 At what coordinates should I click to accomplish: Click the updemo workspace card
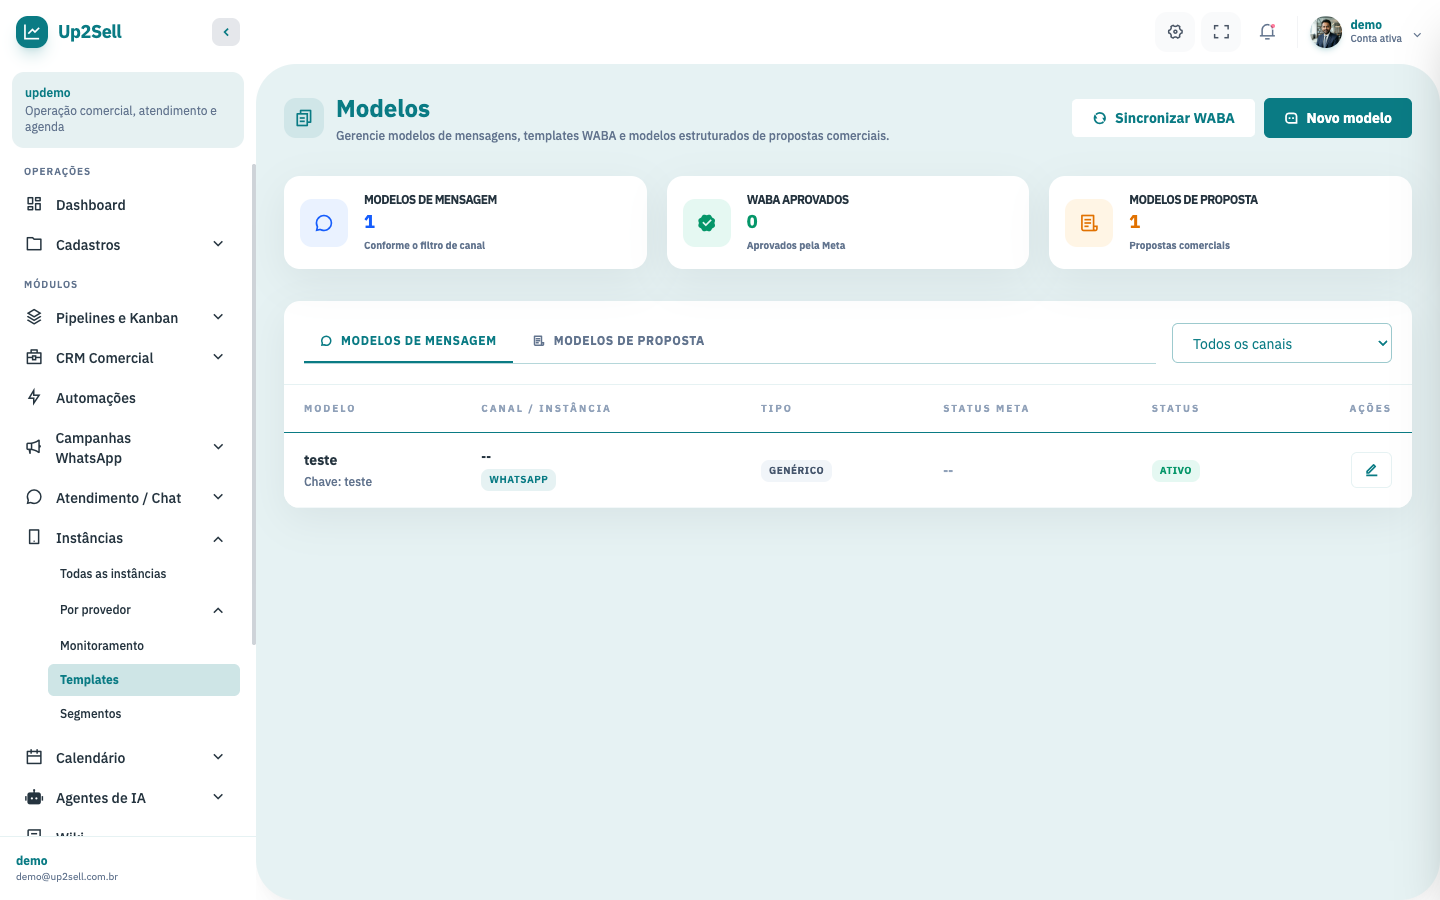pos(128,110)
